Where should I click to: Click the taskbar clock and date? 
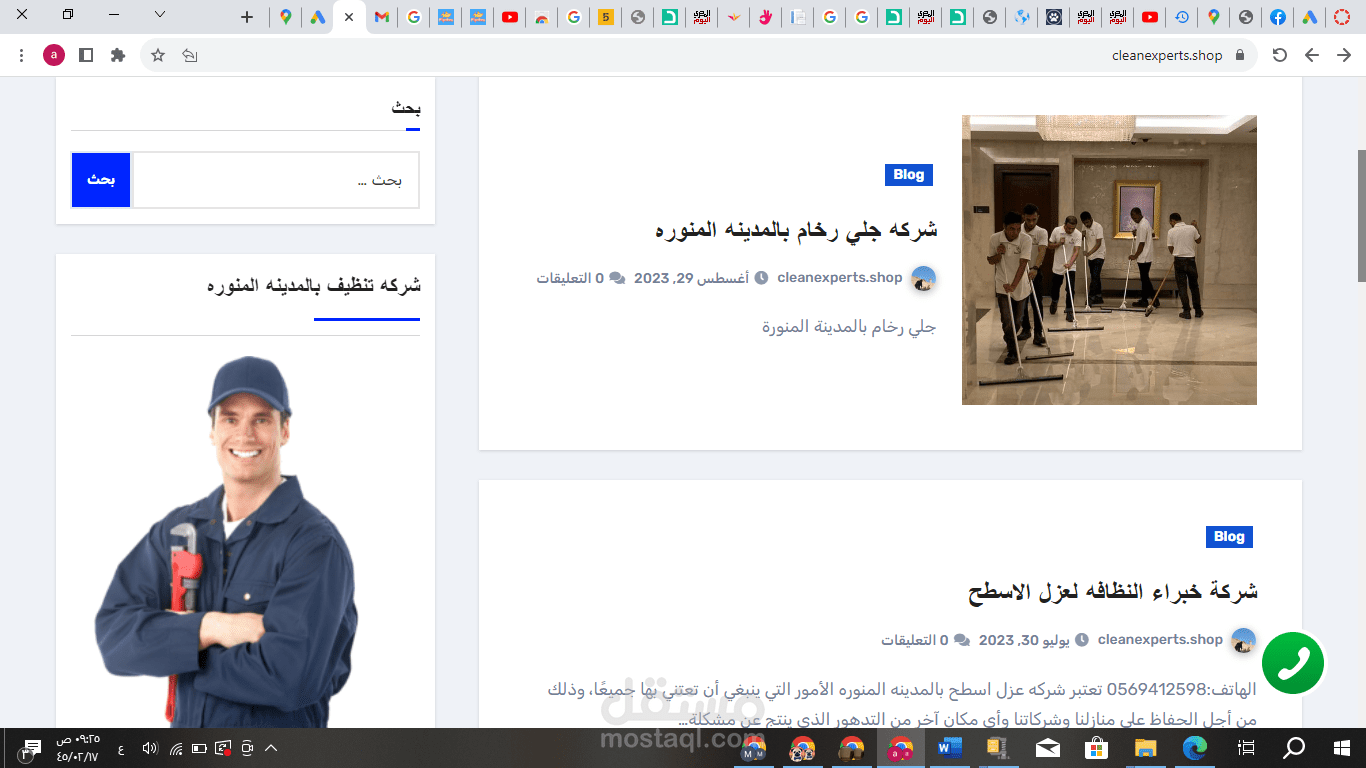[x=78, y=748]
